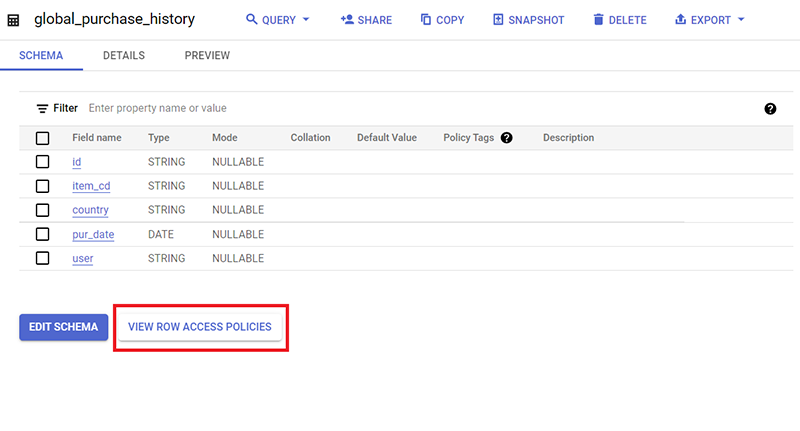Screen dimensions: 800x431
Task: Expand the Export dropdown arrow
Action: (x=741, y=20)
